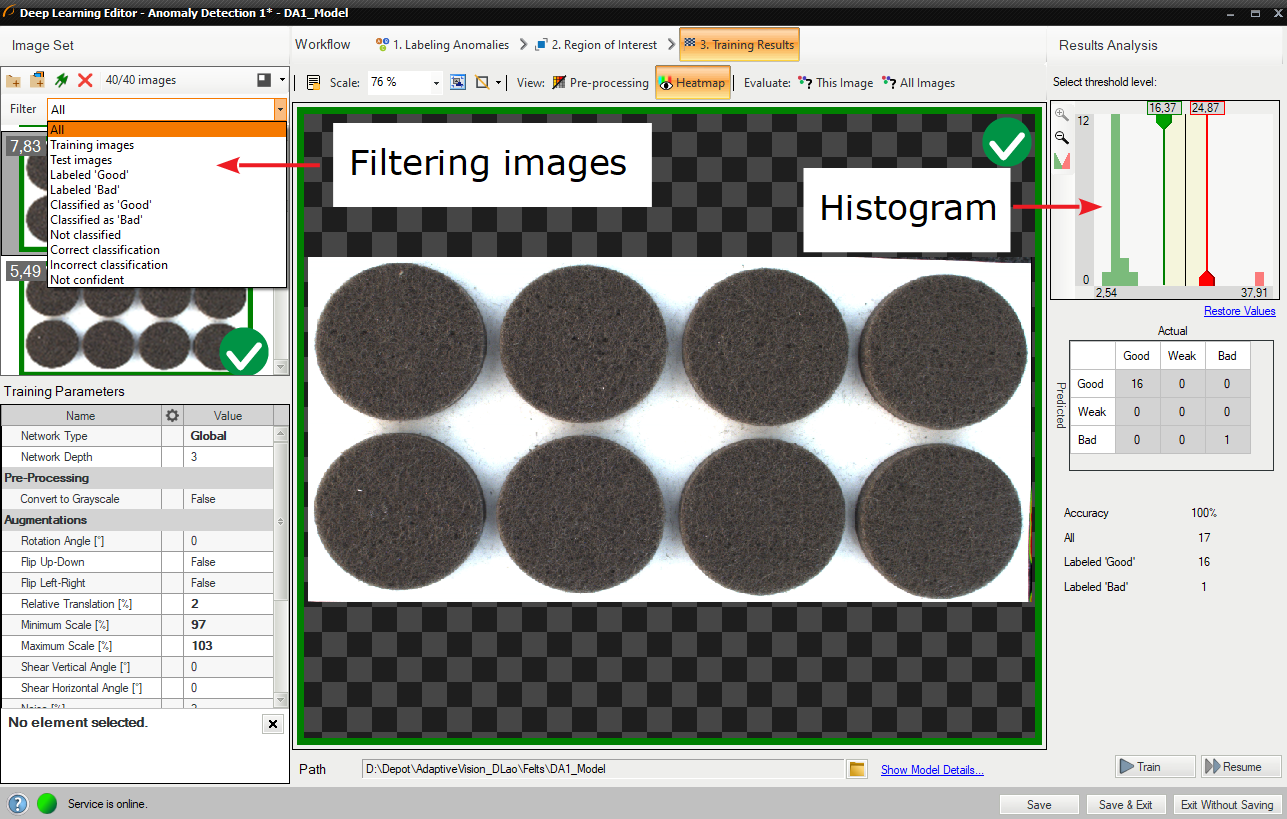Expand the thumbnail view mode dropdown
Screen dimensions: 1287x819
[x=282, y=80]
